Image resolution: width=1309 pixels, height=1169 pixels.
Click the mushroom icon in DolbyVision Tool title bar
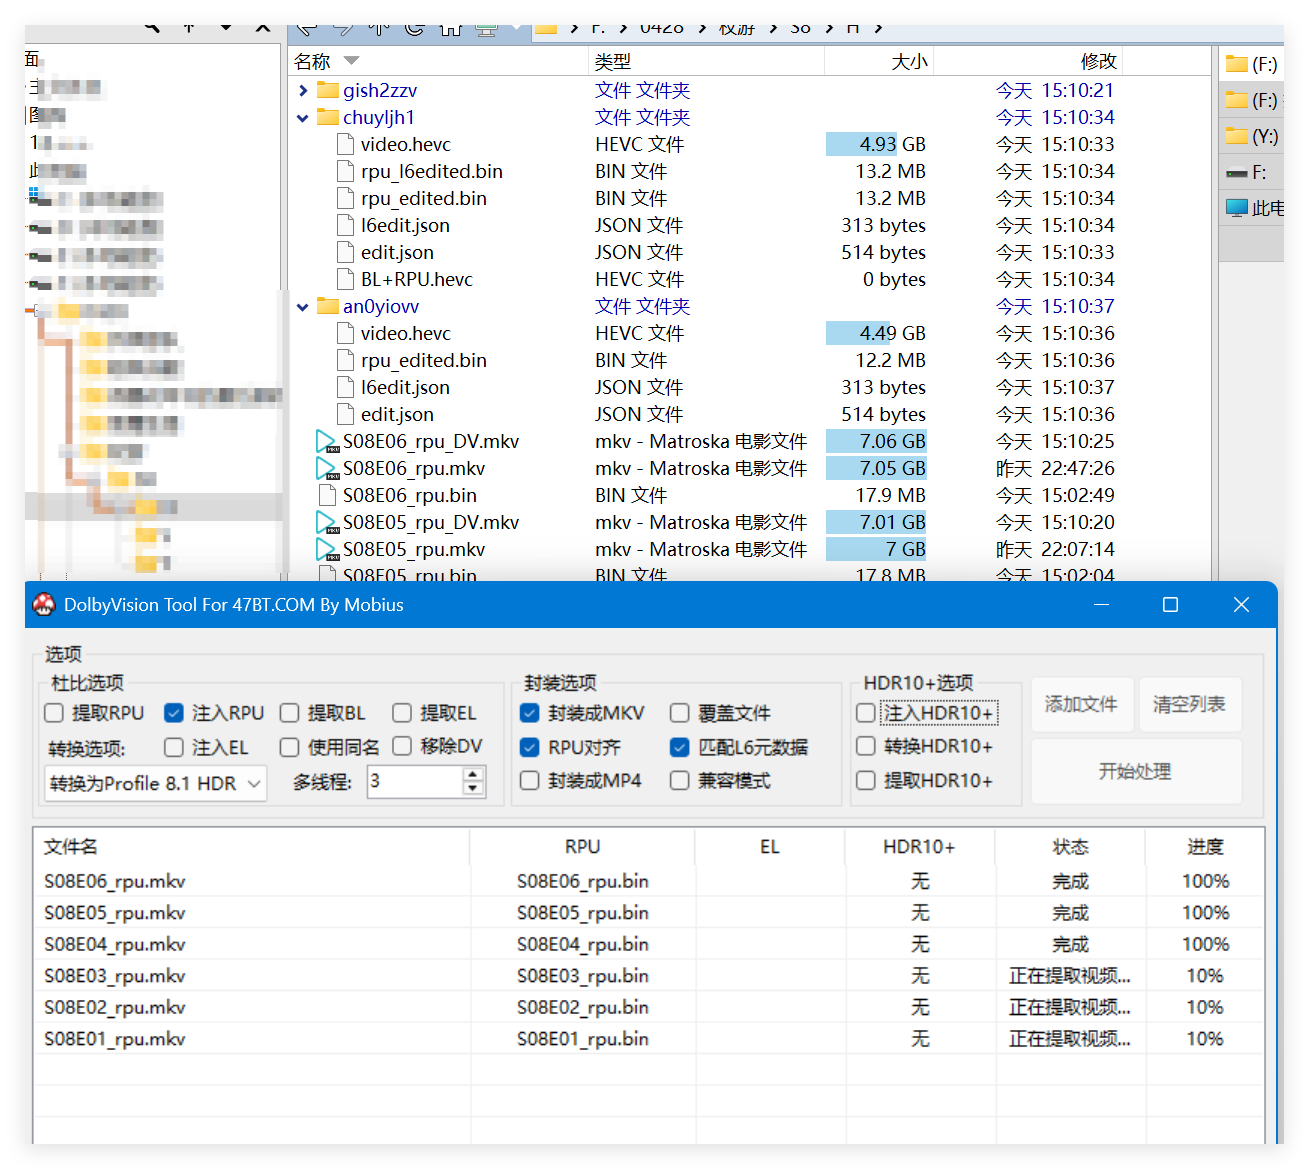point(44,605)
